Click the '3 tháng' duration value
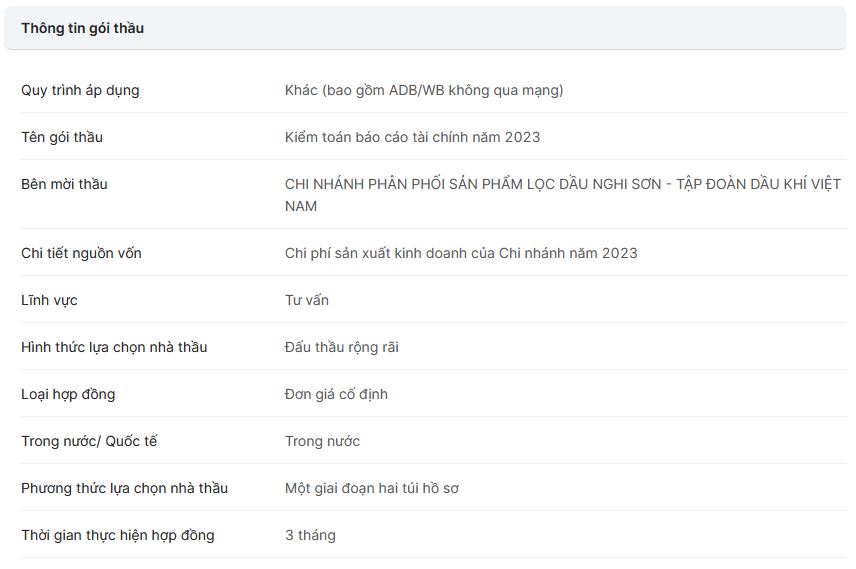This screenshot has width=856, height=569. pos(310,535)
